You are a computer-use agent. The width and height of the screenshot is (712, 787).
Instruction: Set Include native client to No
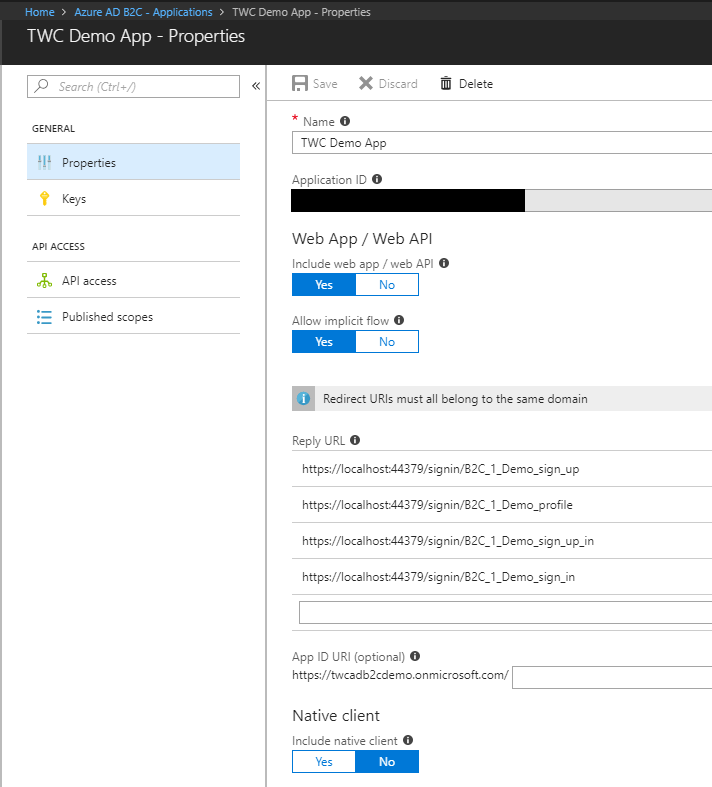(x=387, y=761)
